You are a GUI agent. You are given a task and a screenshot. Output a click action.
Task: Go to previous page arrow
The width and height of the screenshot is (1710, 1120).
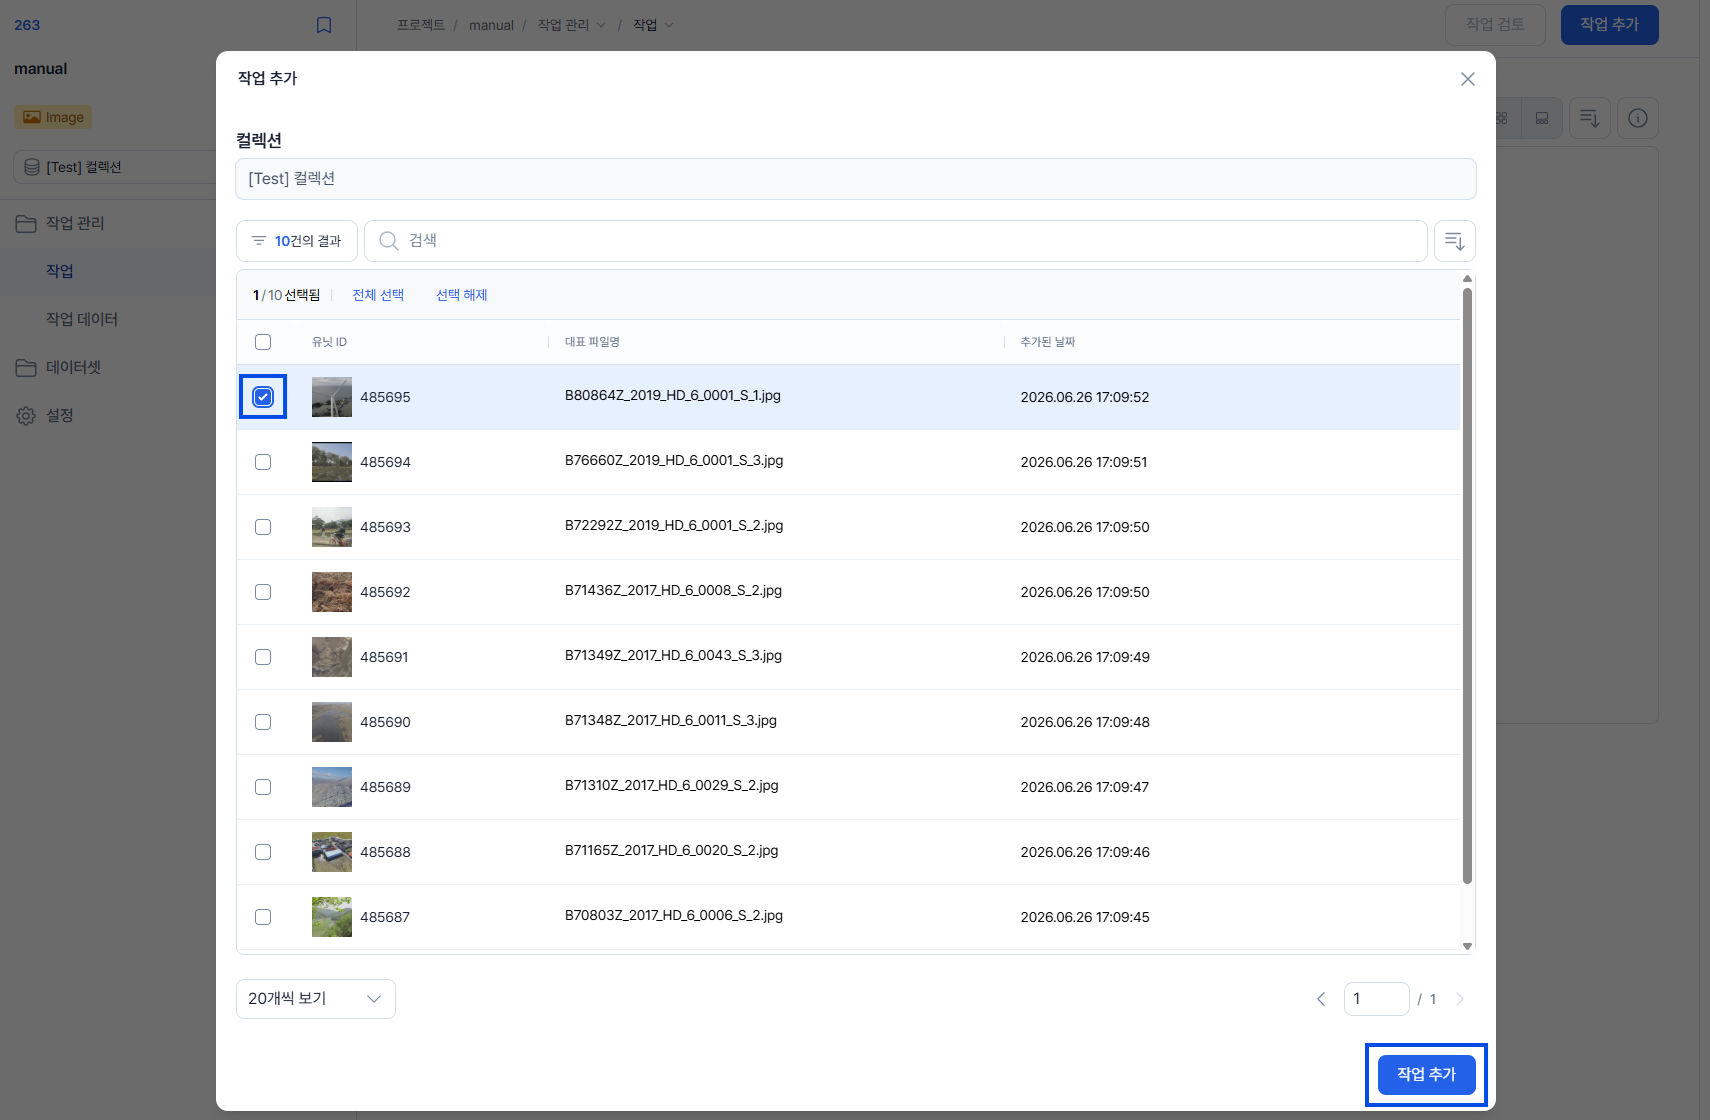(1321, 999)
